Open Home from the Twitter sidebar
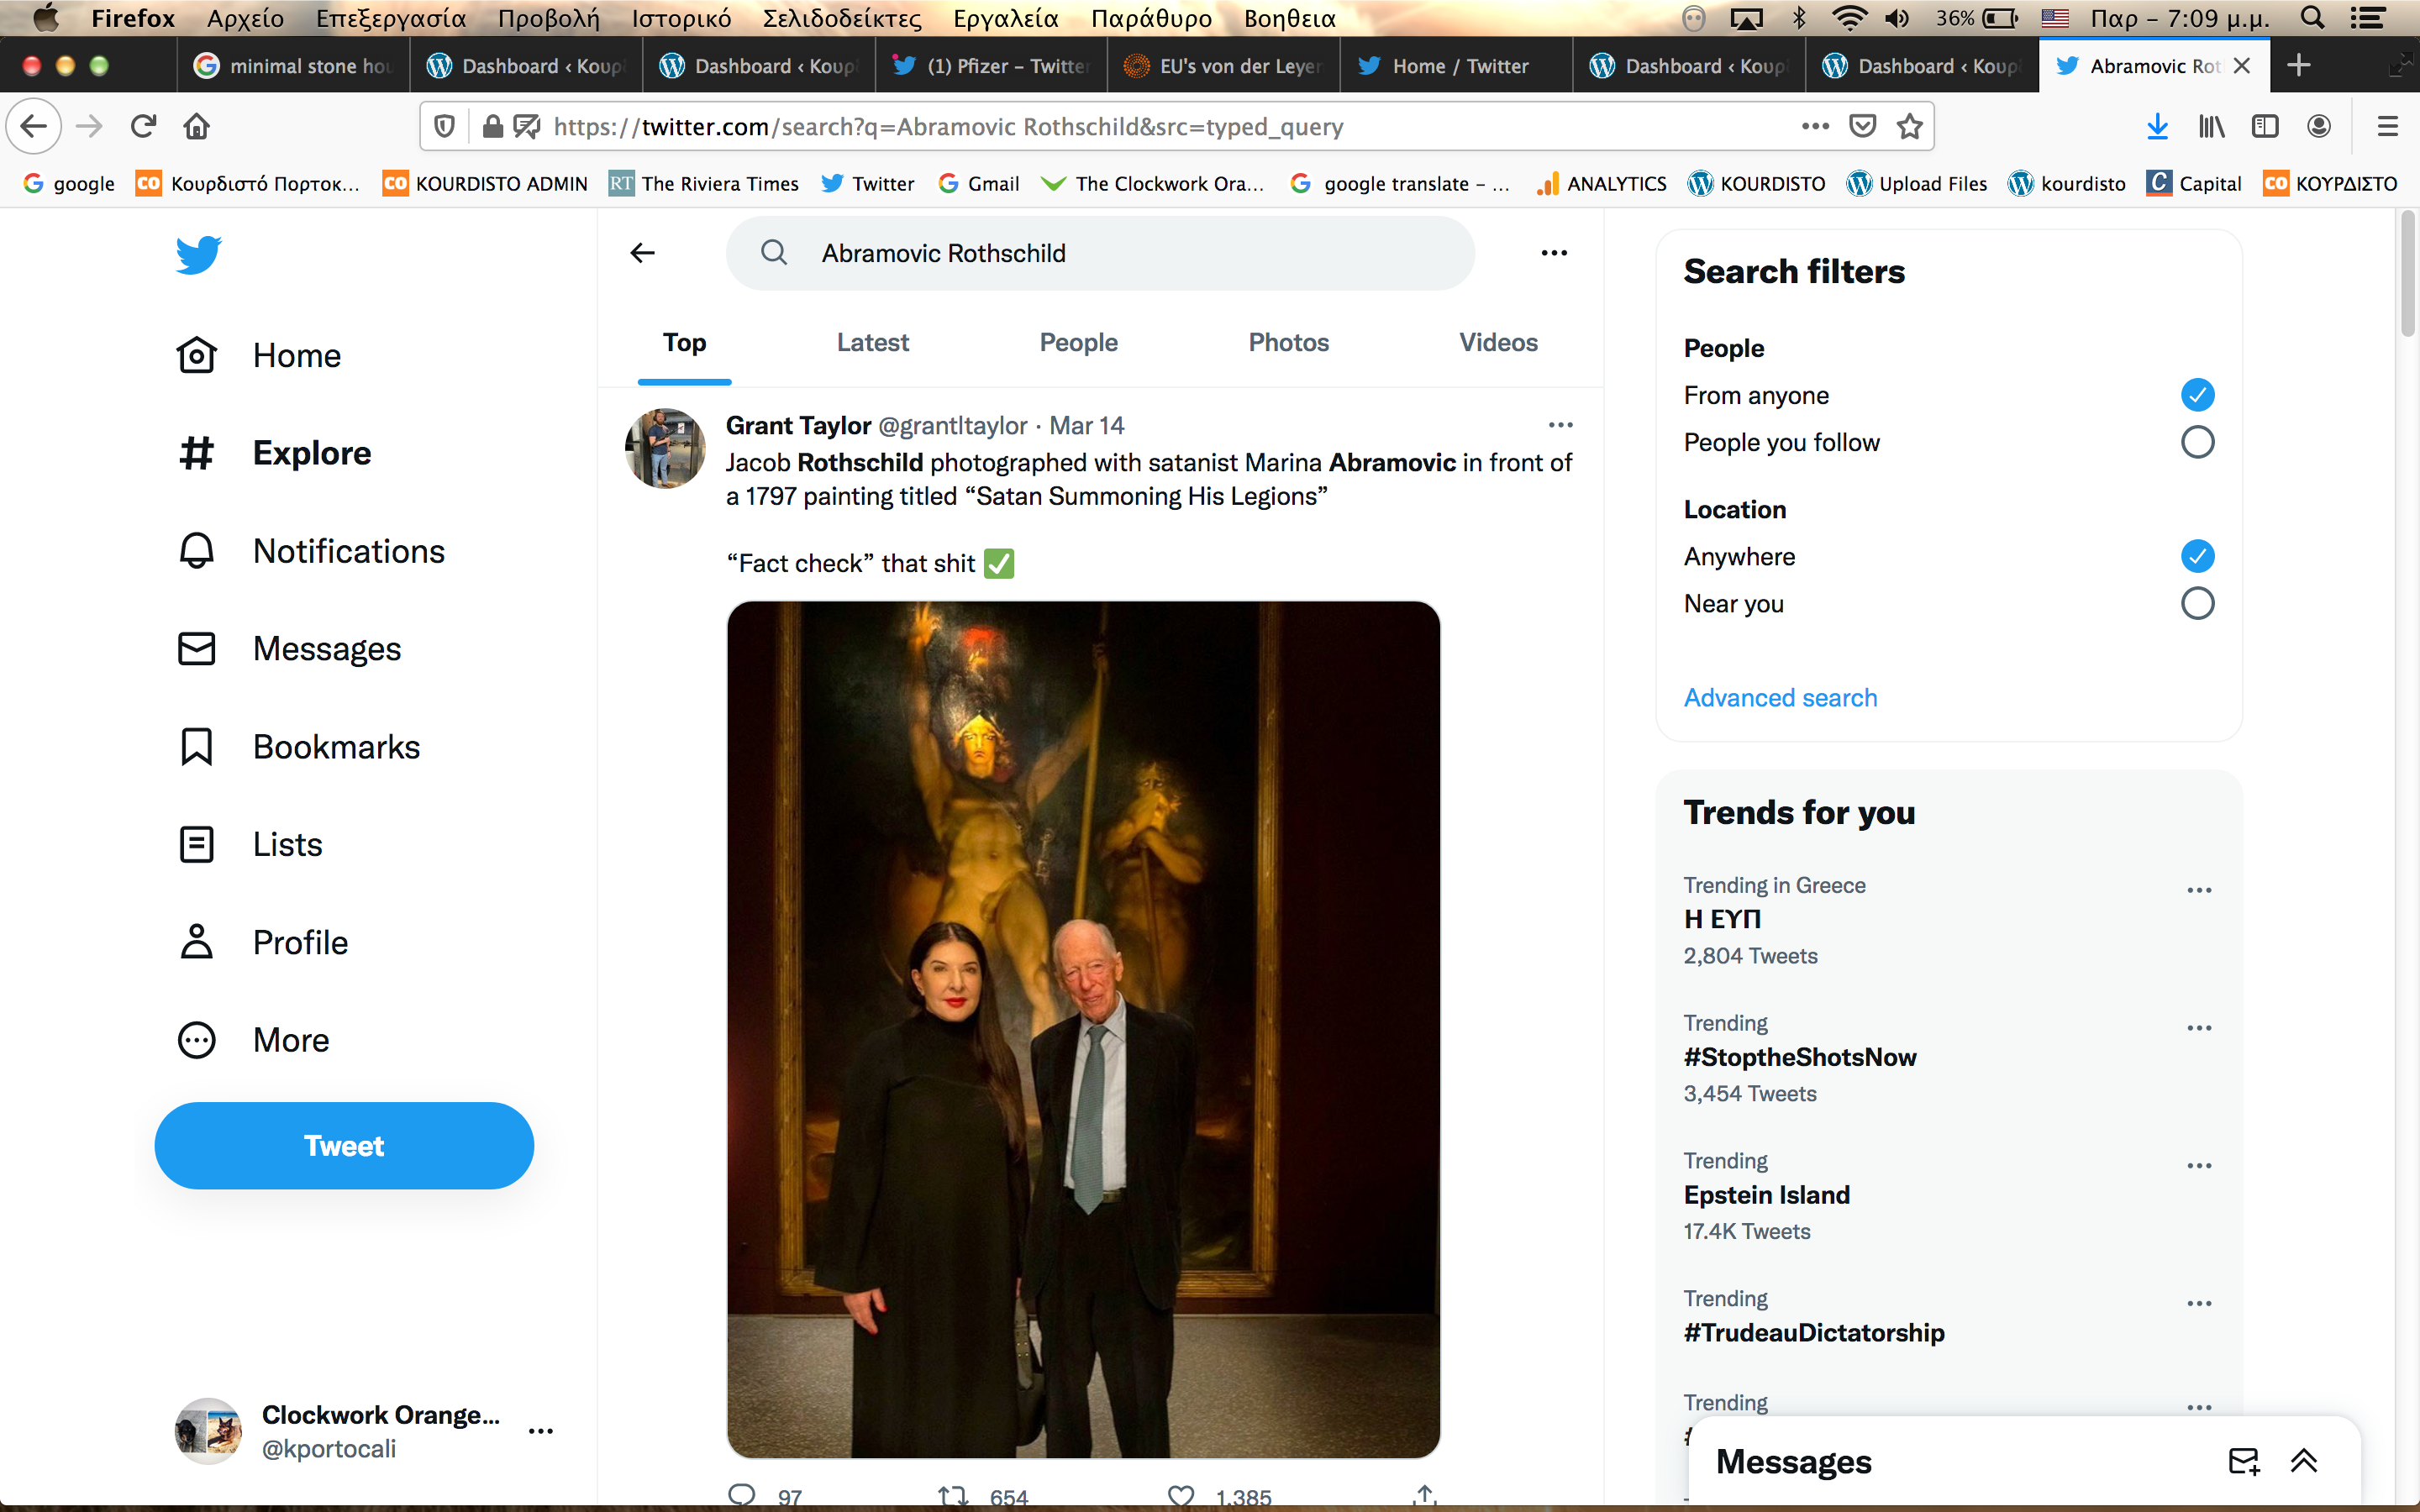Viewport: 2420px width, 1512px height. (259, 355)
